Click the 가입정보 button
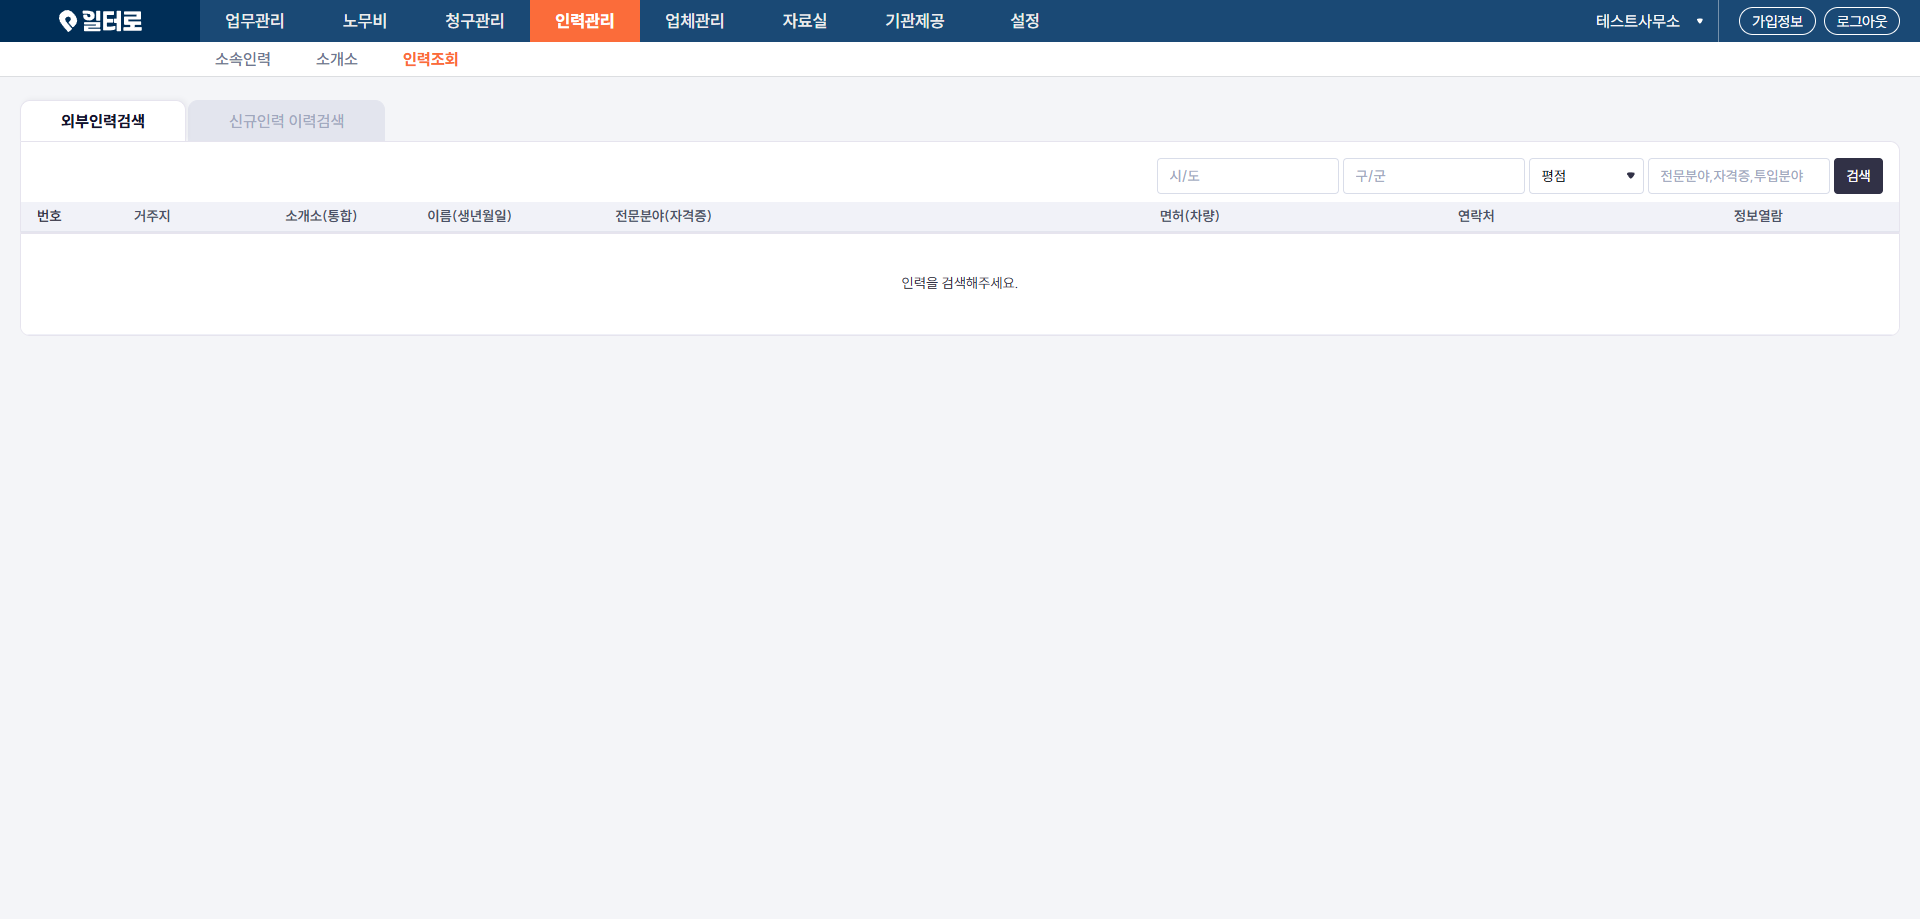 (x=1777, y=21)
